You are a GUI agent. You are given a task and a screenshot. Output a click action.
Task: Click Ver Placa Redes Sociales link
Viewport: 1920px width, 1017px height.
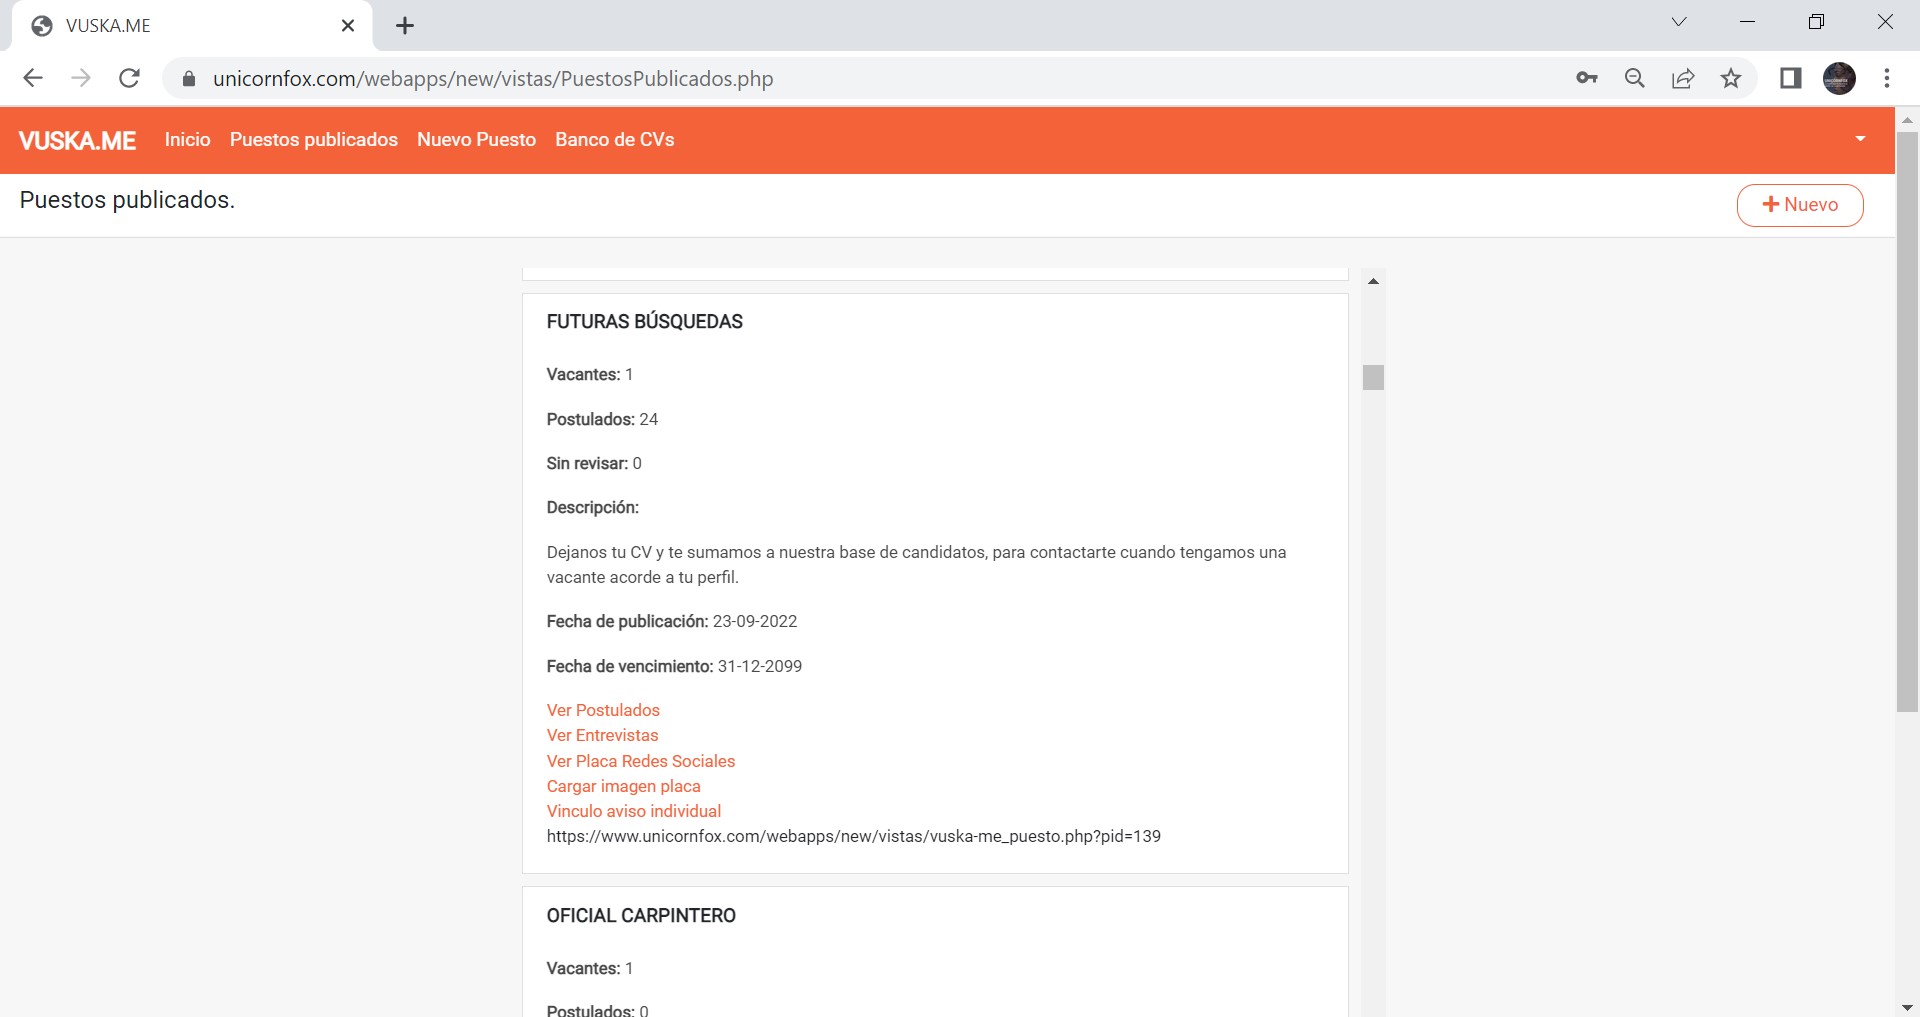coord(640,761)
